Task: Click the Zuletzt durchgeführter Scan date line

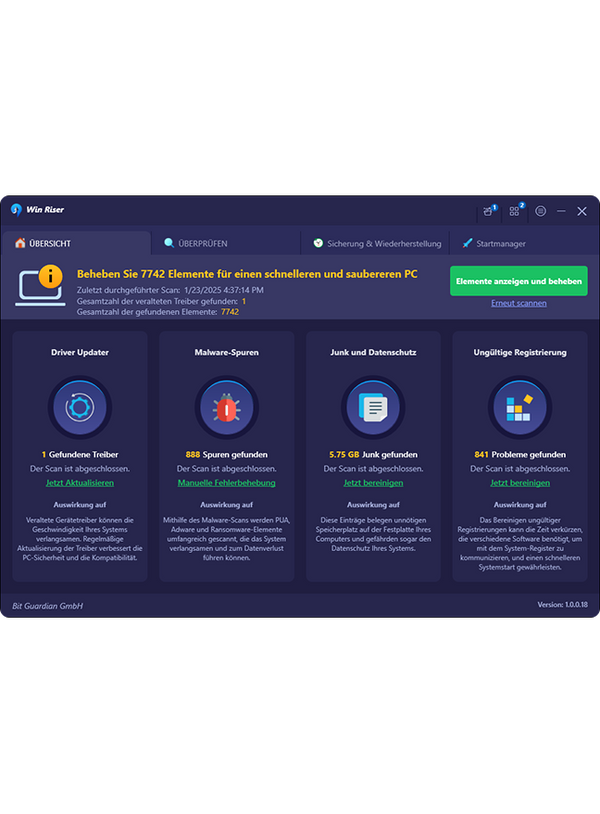Action: pyautogui.click(x=170, y=290)
